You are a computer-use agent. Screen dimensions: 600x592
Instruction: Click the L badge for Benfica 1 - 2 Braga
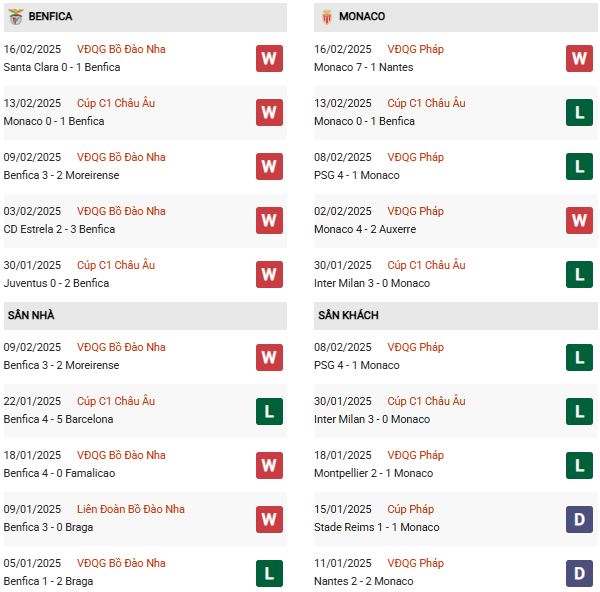click(x=269, y=572)
